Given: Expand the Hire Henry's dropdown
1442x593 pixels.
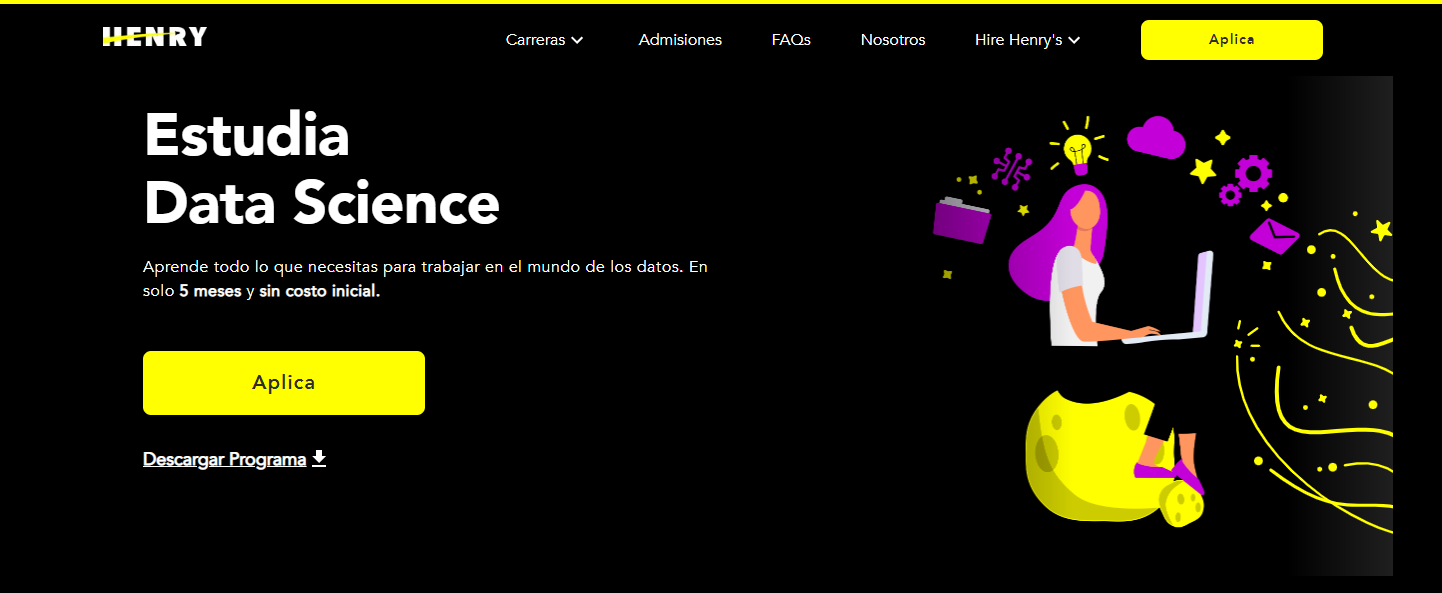Looking at the screenshot, I should [1028, 40].
